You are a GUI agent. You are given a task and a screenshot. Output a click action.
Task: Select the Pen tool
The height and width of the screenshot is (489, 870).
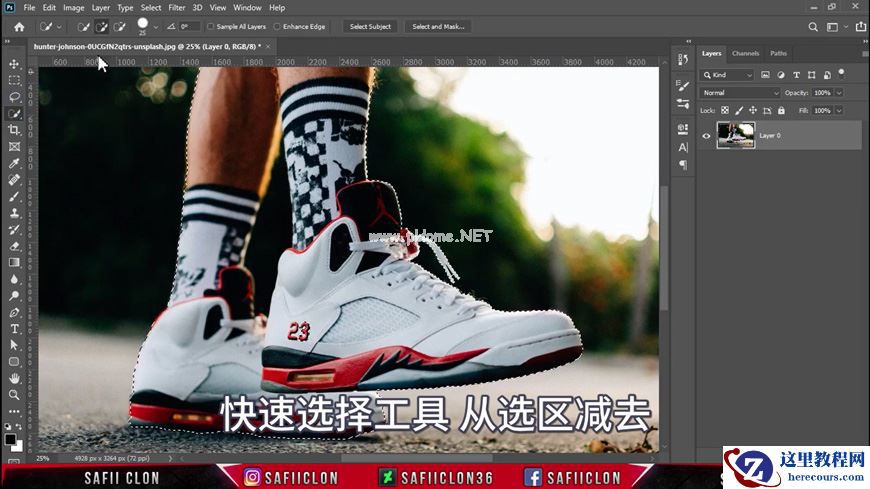click(x=14, y=312)
